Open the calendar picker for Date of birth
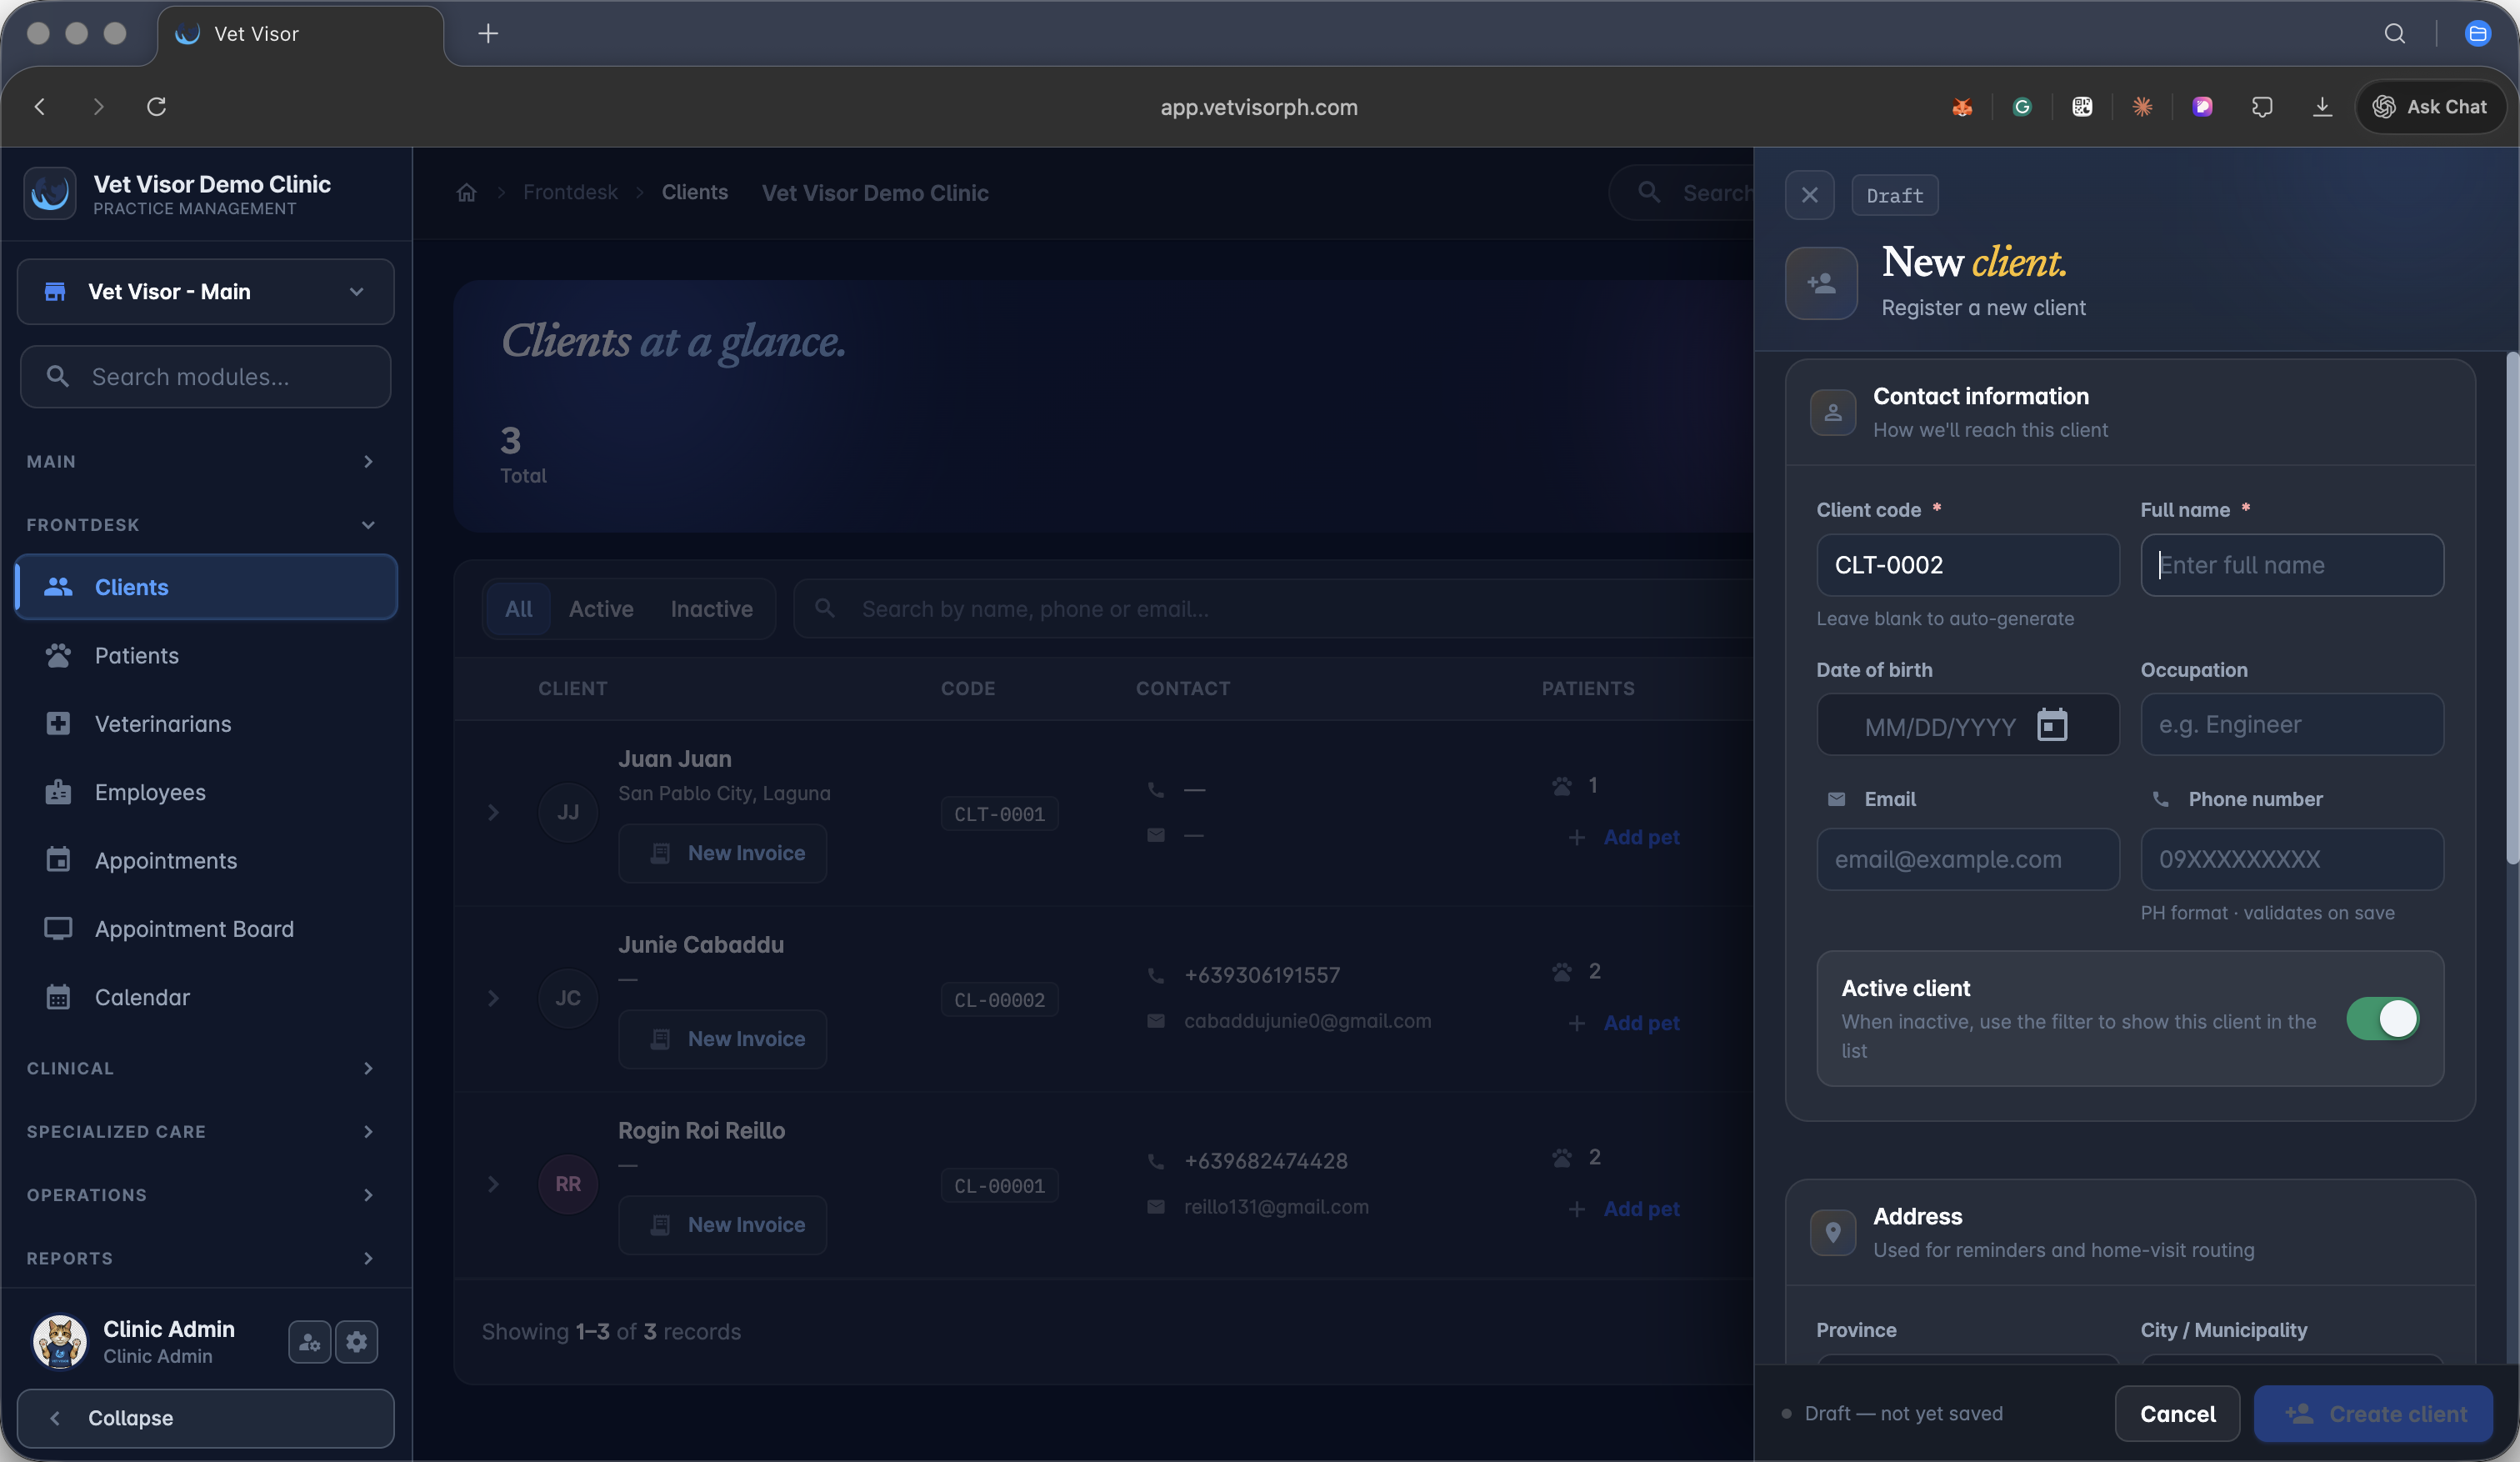The height and width of the screenshot is (1462, 2520). point(2052,725)
